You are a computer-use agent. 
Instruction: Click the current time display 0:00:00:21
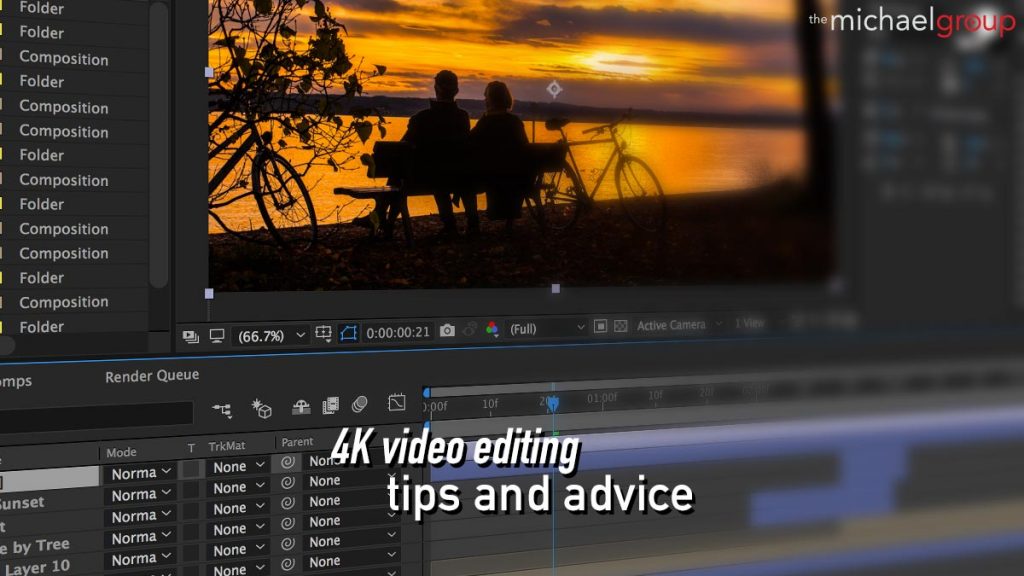(400, 328)
